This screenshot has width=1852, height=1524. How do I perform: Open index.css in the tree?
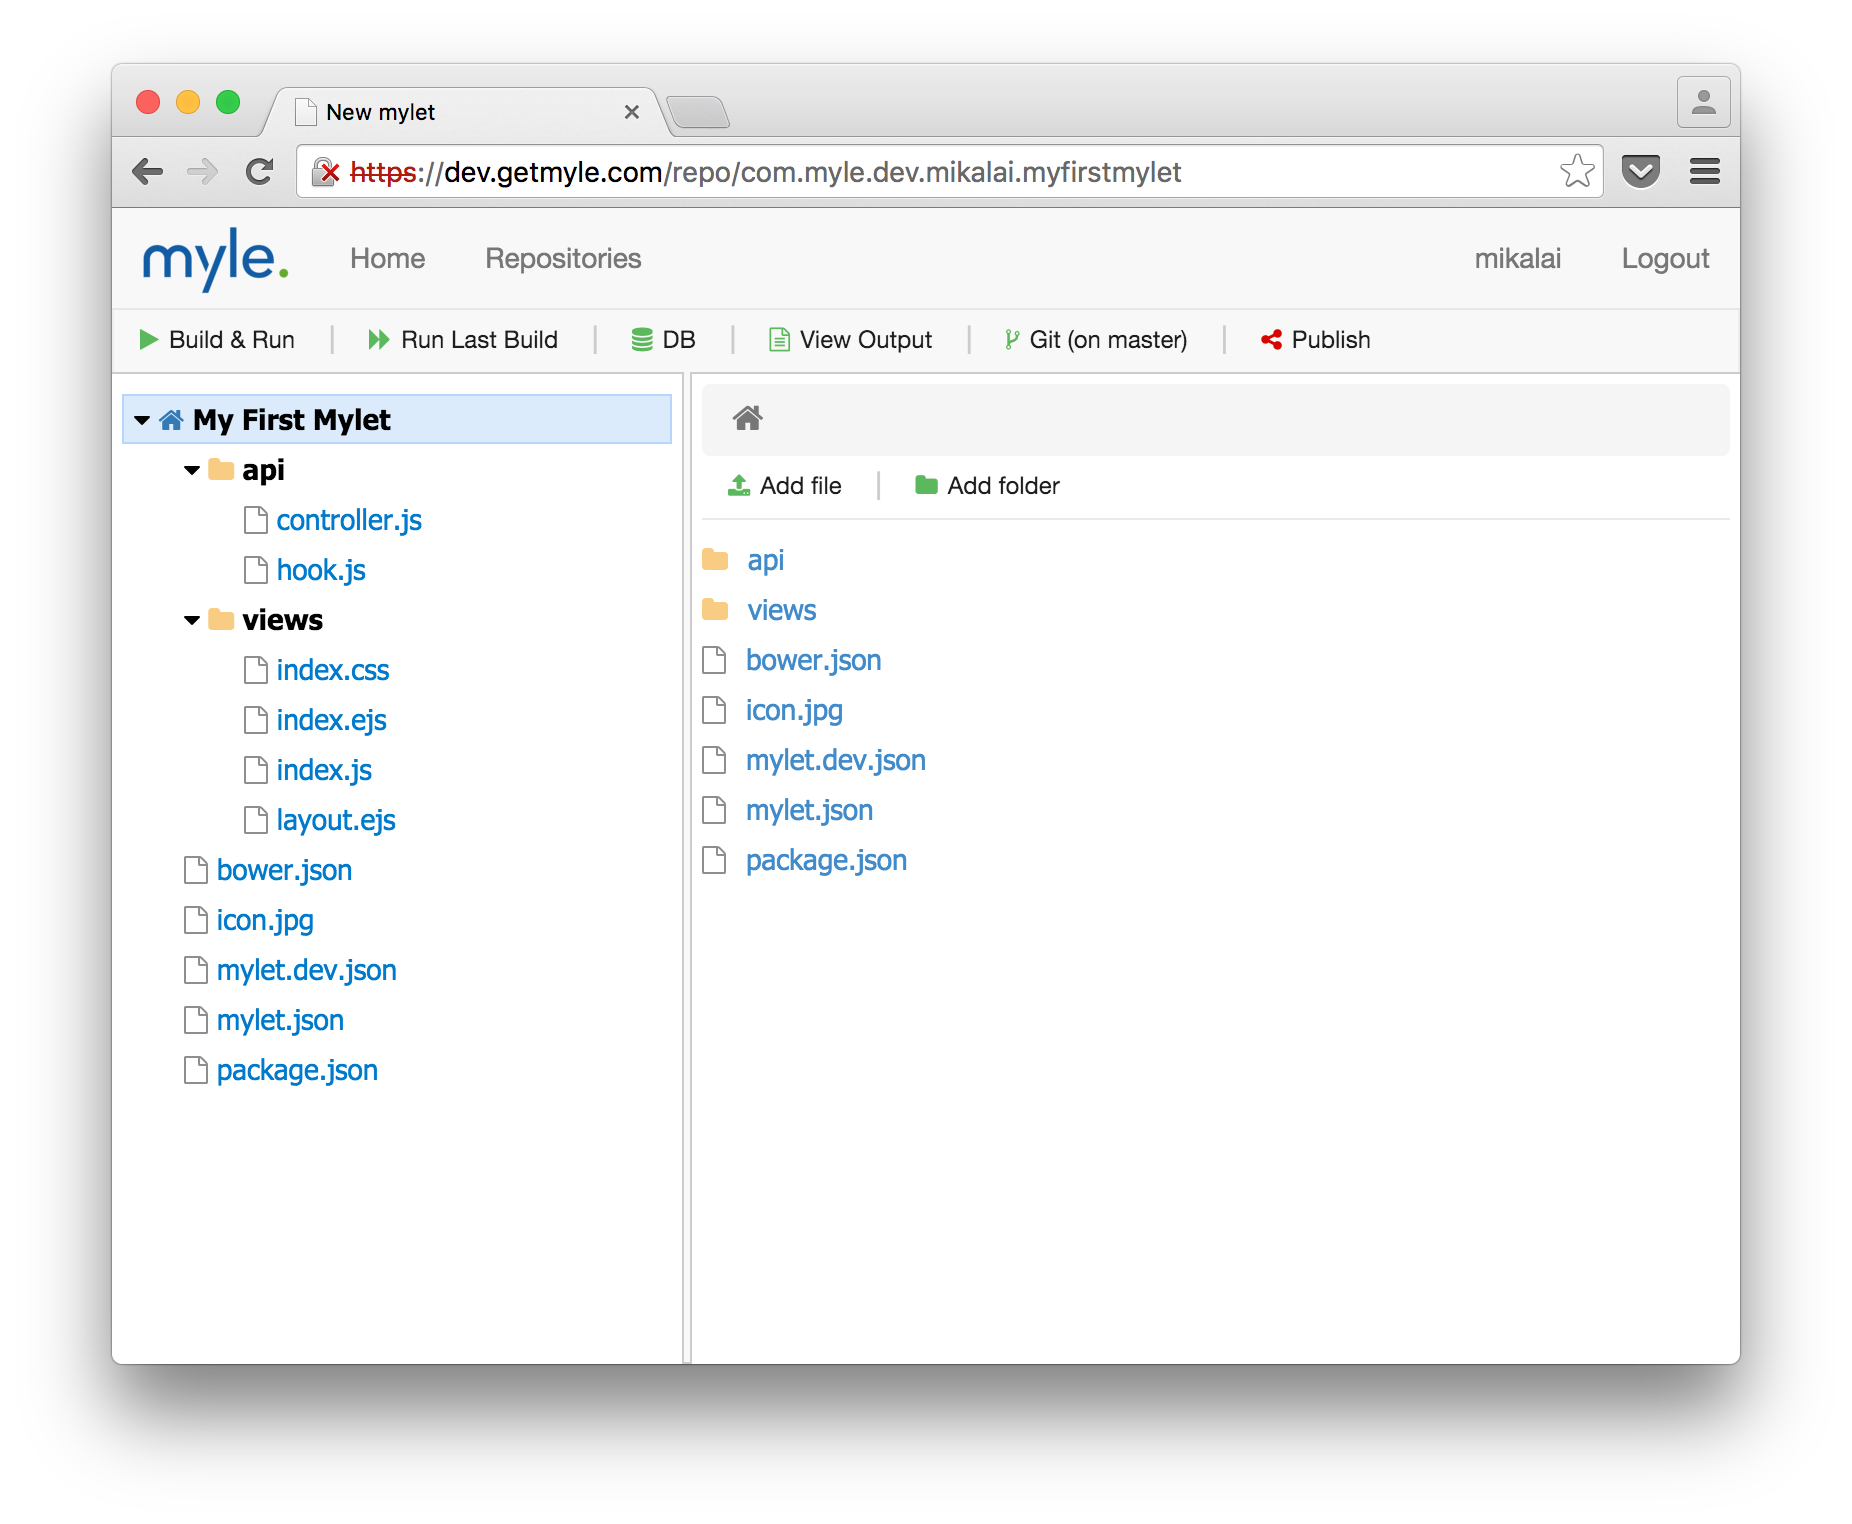333,670
